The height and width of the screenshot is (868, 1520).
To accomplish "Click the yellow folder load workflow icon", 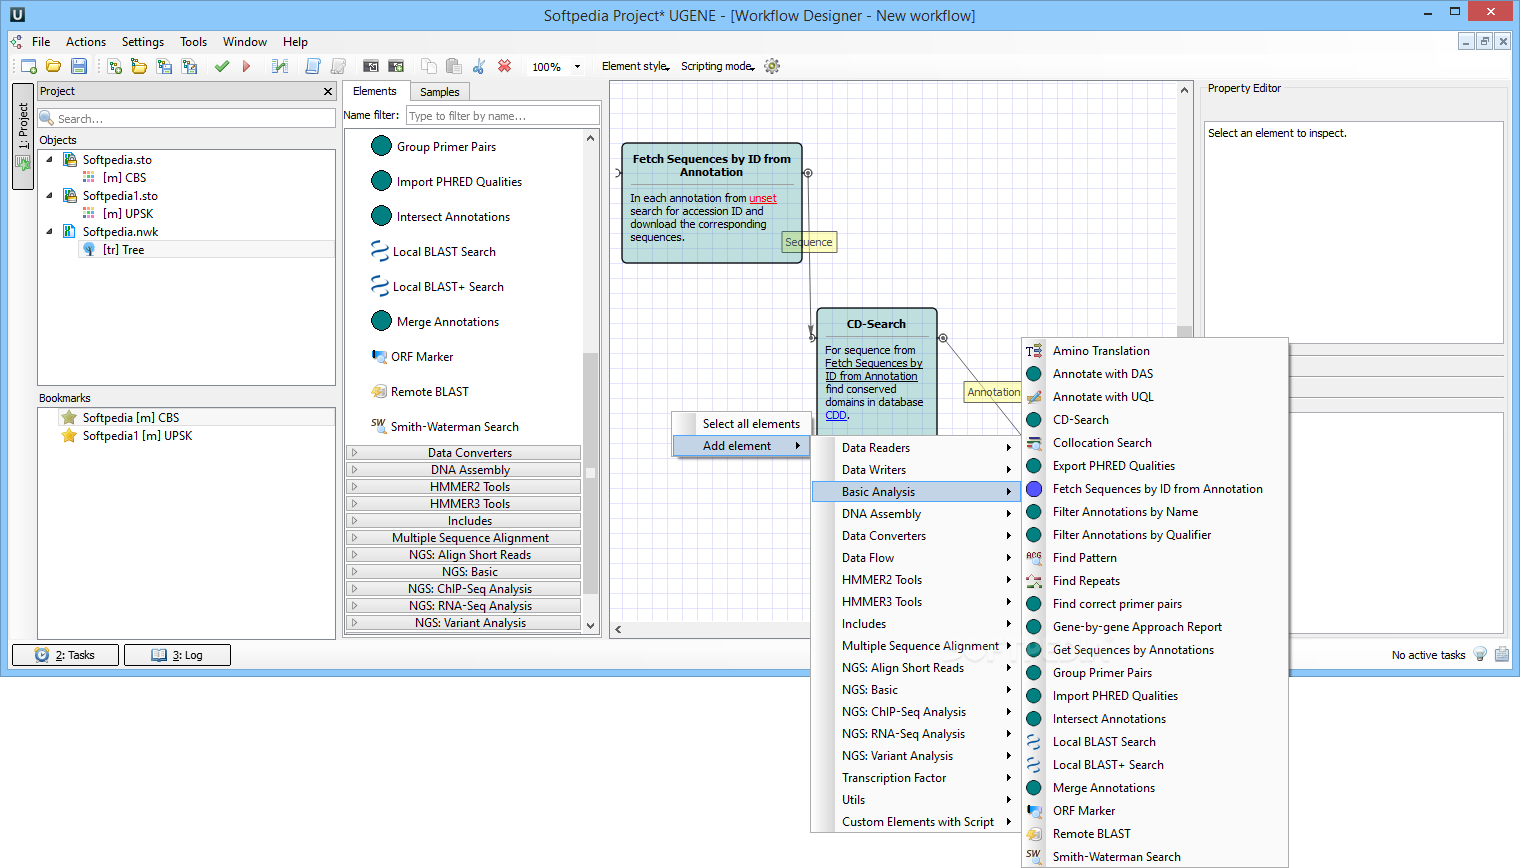I will pos(139,67).
